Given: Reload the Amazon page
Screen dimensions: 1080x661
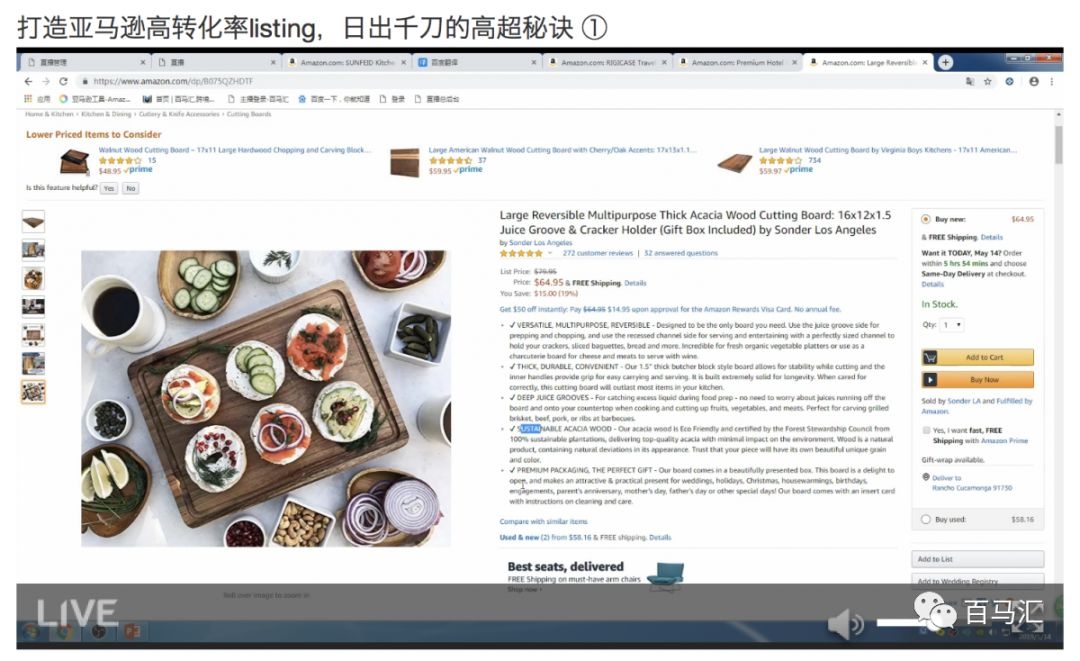Looking at the screenshot, I should pos(63,81).
